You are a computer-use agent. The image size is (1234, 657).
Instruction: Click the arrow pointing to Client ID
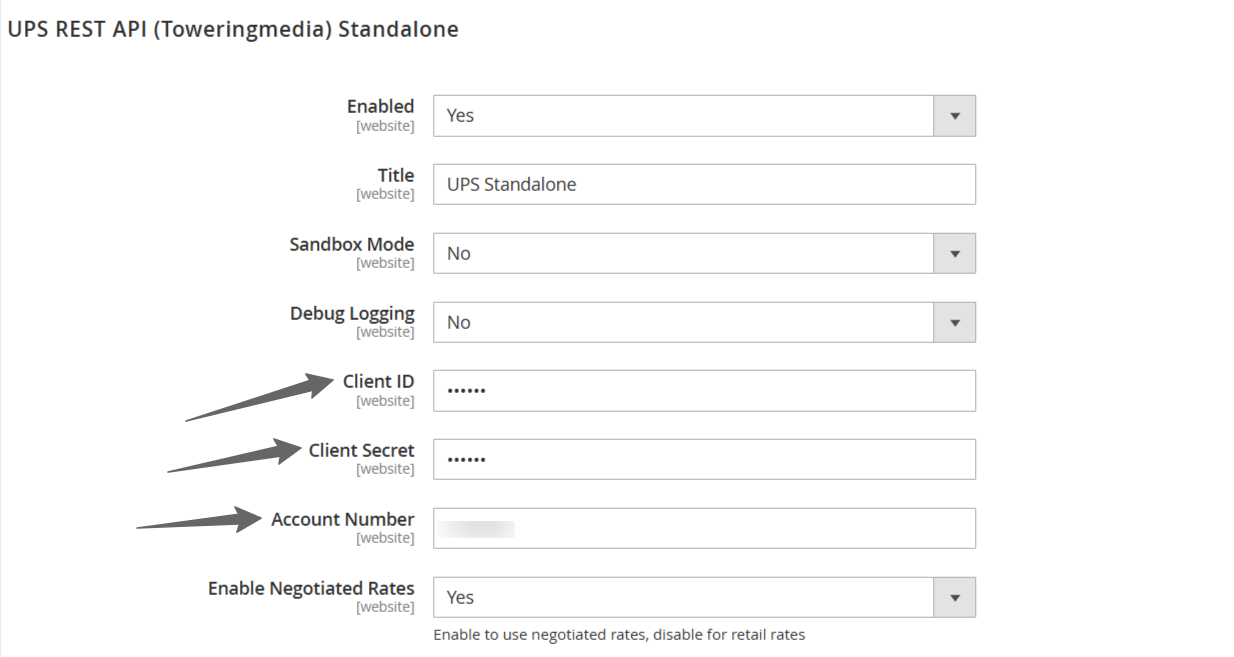pyautogui.click(x=260, y=396)
